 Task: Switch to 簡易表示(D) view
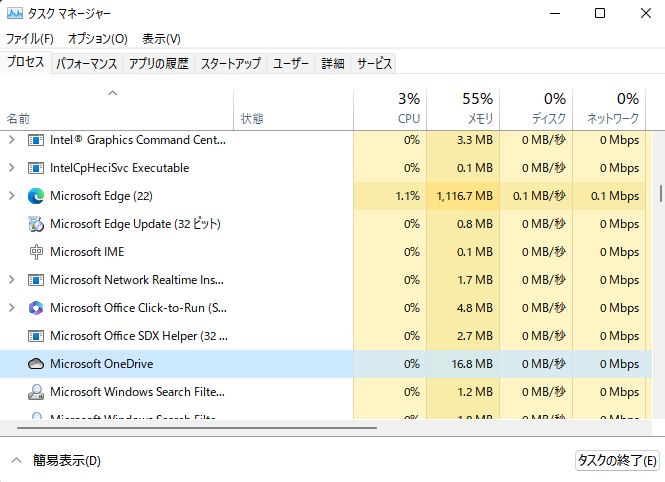(56, 461)
